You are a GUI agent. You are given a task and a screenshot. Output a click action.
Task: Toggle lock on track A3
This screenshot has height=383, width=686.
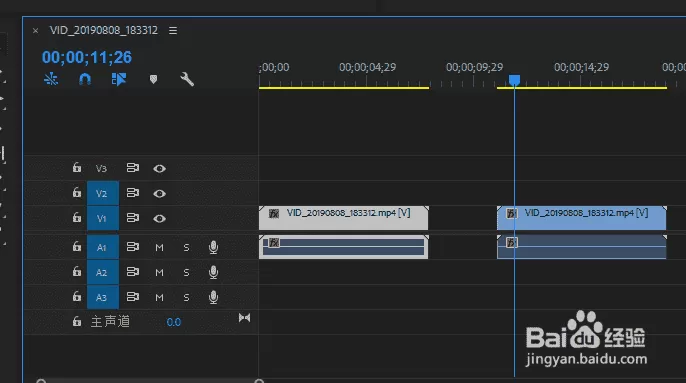pos(77,297)
